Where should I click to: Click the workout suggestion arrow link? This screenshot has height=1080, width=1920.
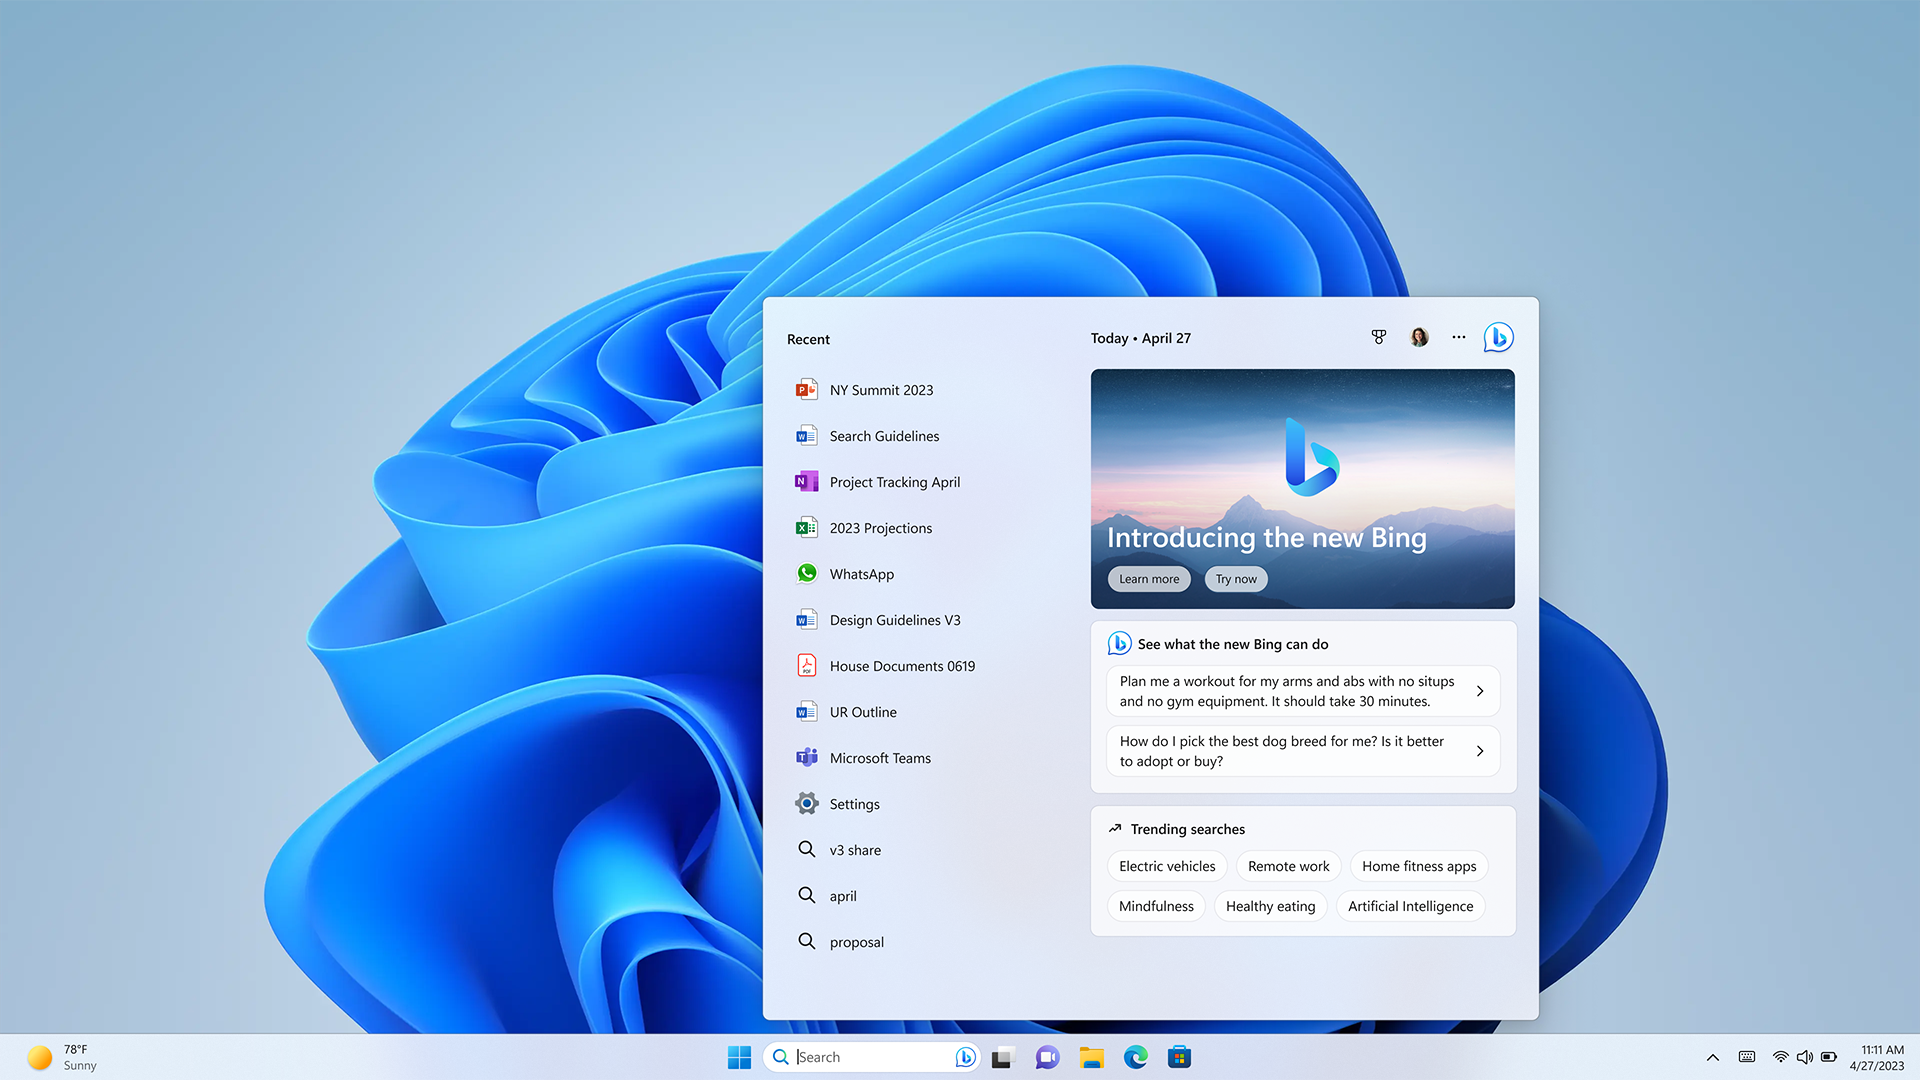1480,691
